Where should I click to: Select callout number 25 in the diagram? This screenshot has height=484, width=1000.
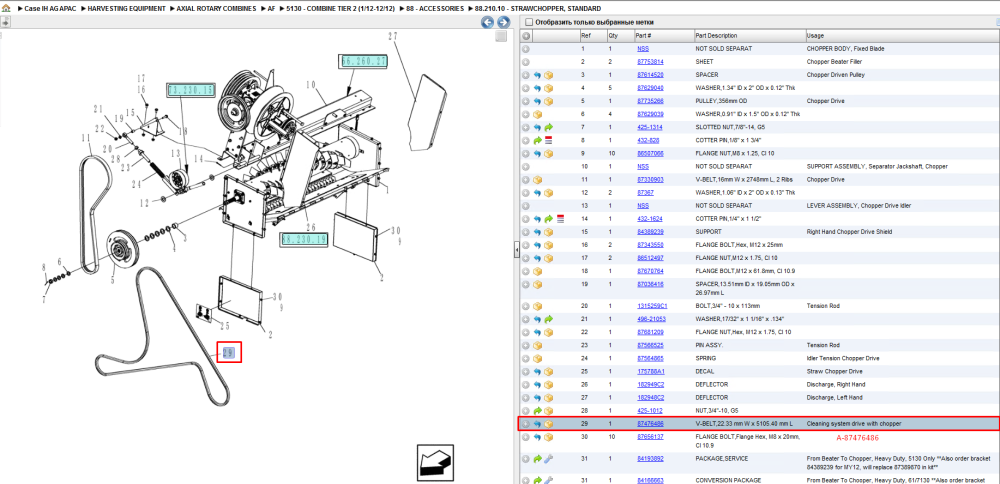tap(224, 326)
